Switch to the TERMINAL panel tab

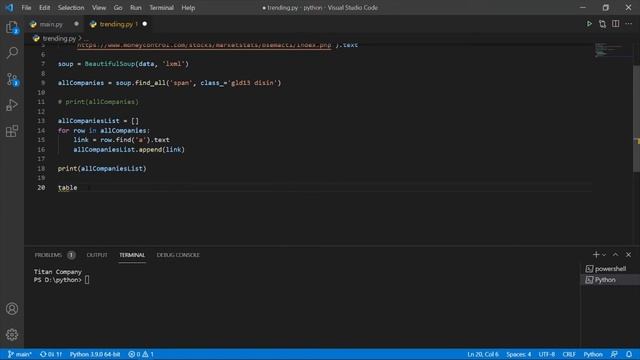pos(132,255)
